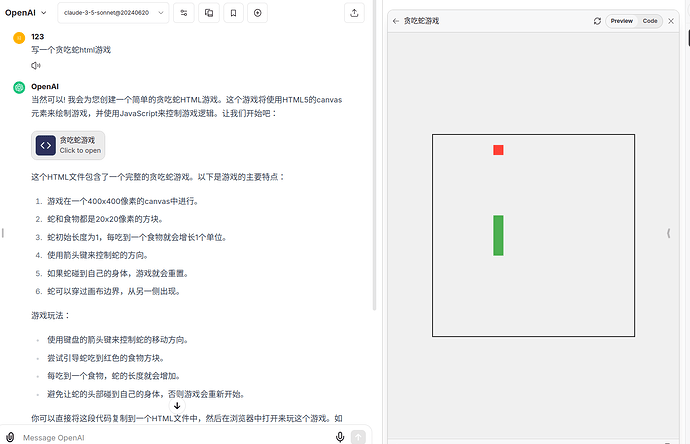The height and width of the screenshot is (444, 690).
Task: Toggle the left sidebar handle
Action: click(x=3, y=233)
